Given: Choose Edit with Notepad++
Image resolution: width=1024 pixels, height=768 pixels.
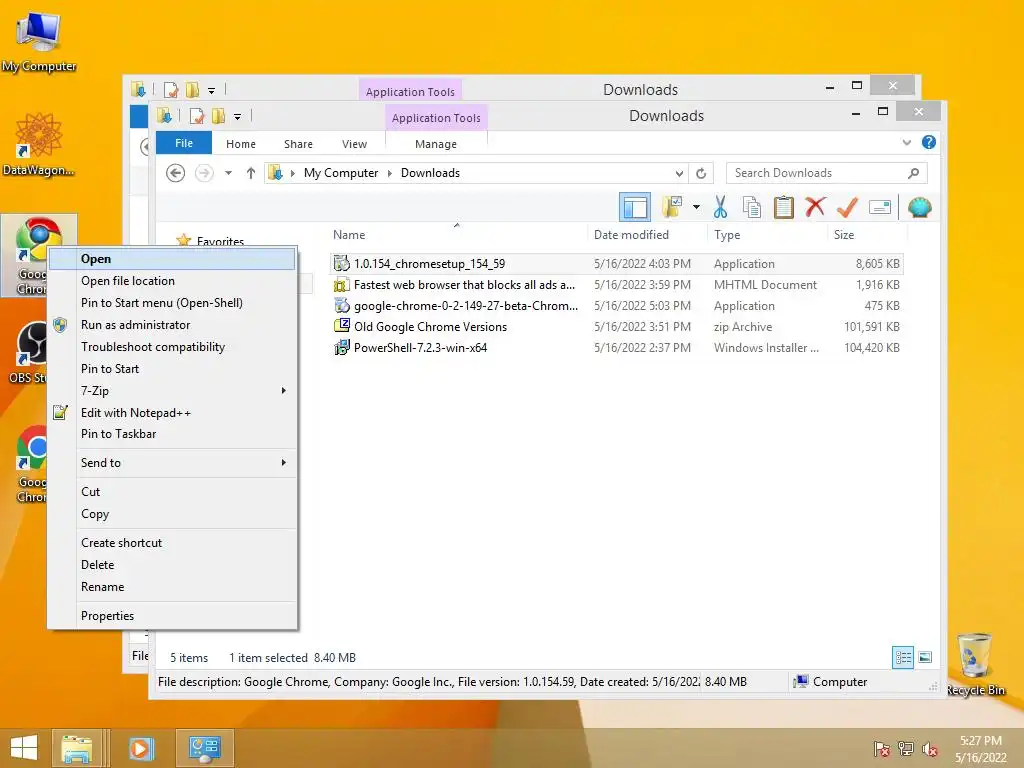Looking at the screenshot, I should point(172,413).
